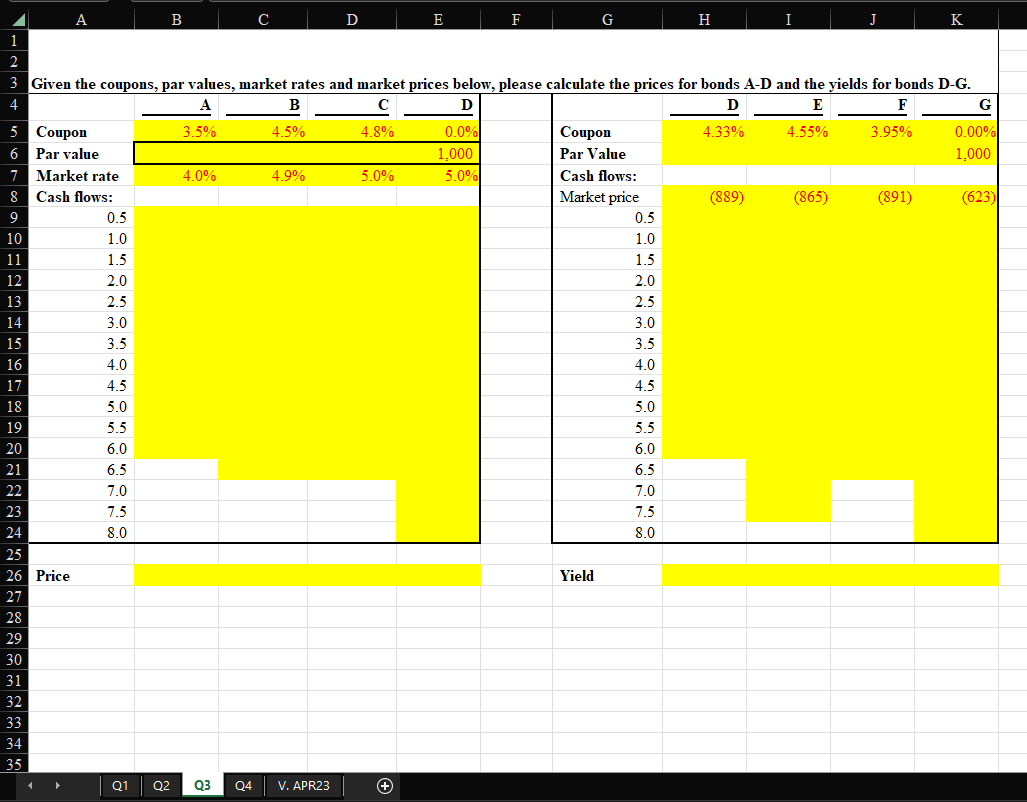The height and width of the screenshot is (802, 1027).
Task: Select market price cell (623)
Action: pos(956,197)
